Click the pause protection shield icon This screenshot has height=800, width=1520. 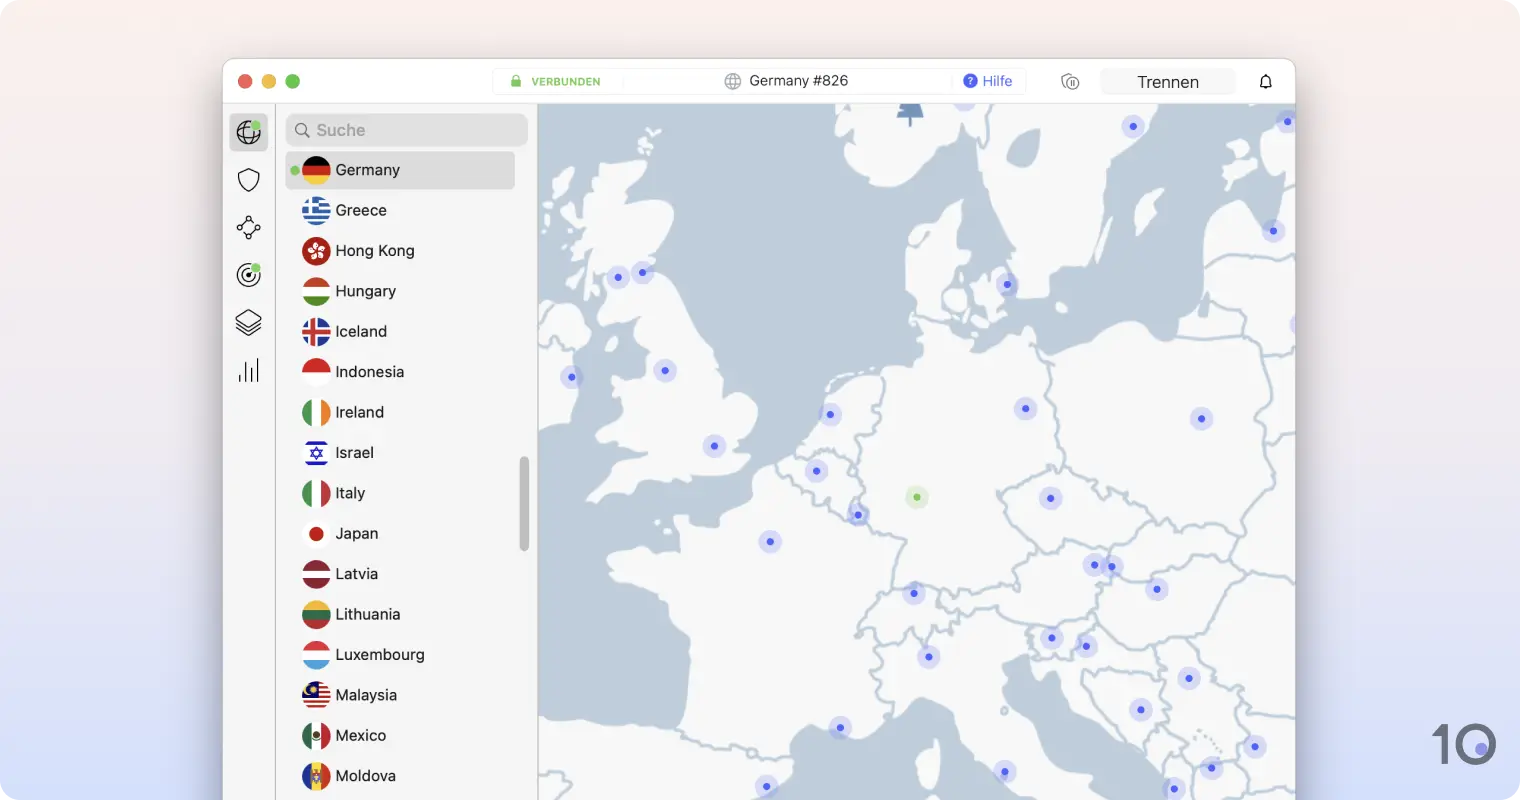point(1070,81)
